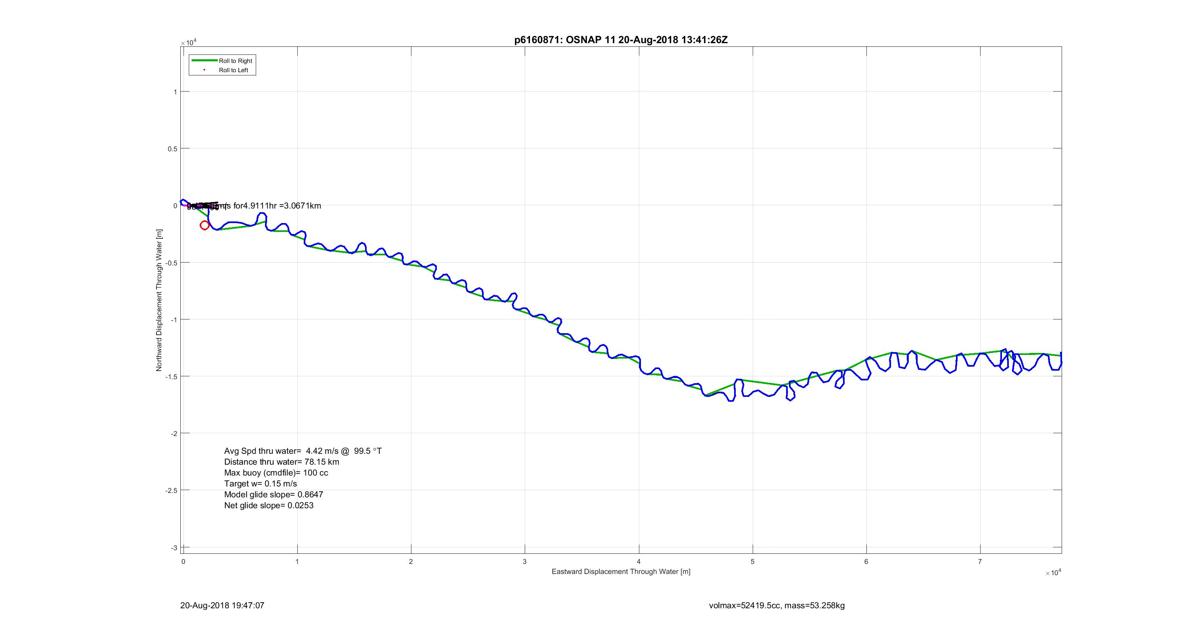Click x-axis tick label '6'
This screenshot has width=1200, height=622.
point(867,561)
